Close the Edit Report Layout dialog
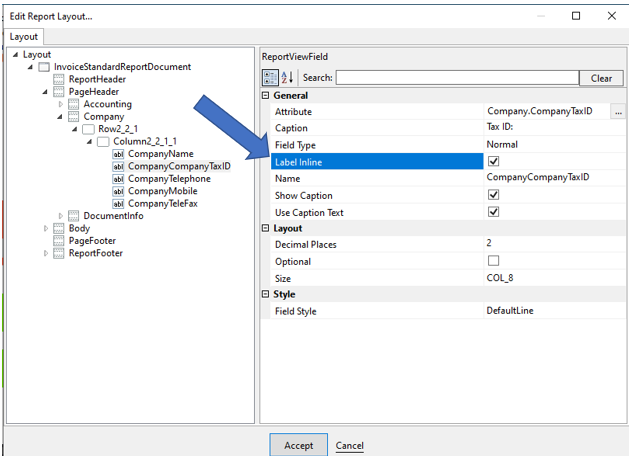 612,16
